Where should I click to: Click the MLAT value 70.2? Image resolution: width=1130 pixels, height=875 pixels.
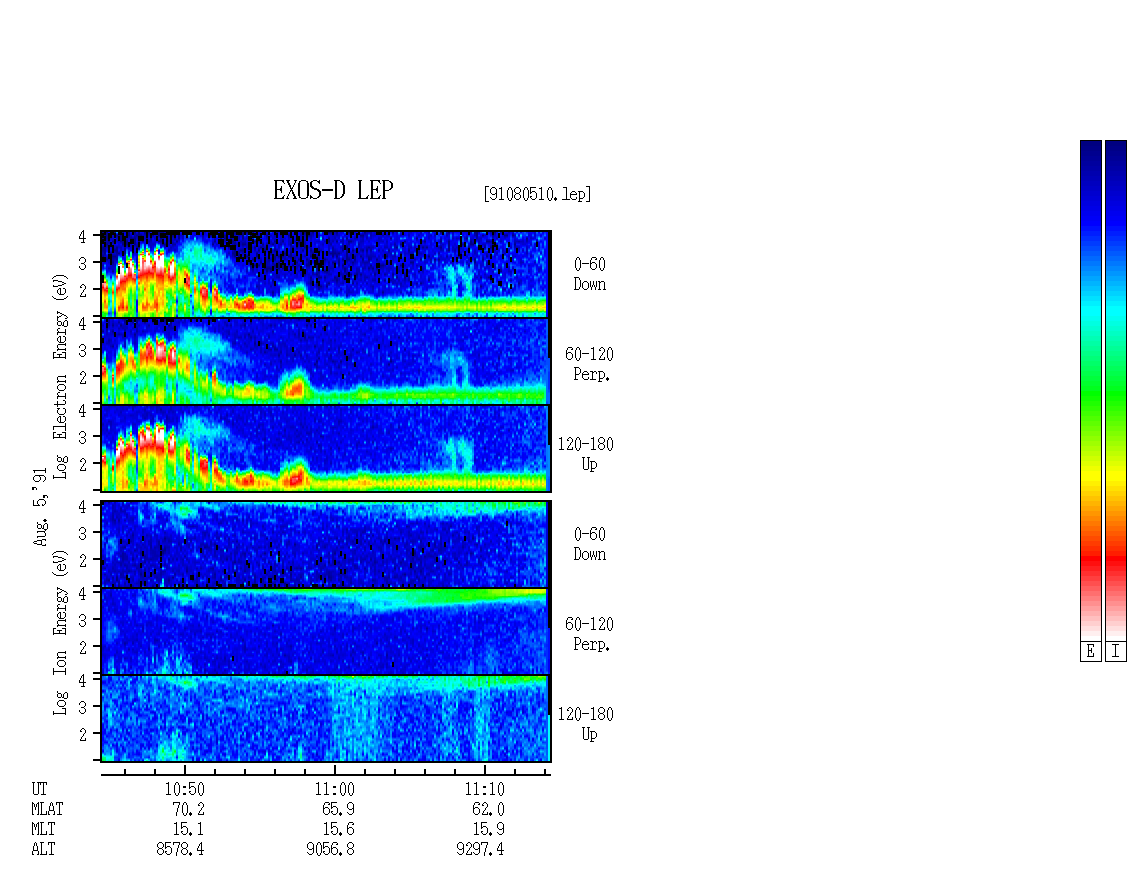pos(187,809)
